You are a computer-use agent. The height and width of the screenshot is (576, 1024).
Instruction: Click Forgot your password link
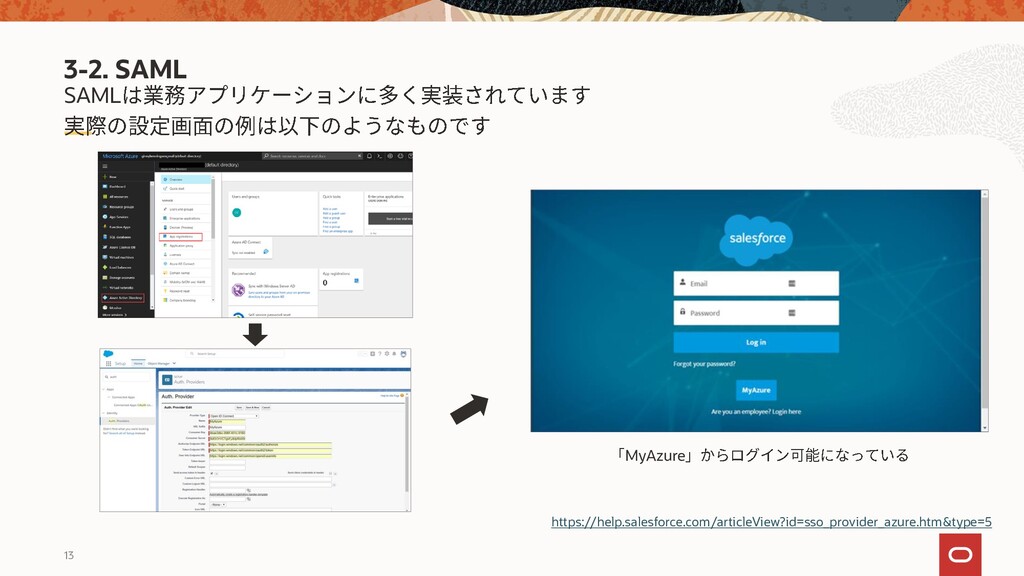(x=705, y=364)
